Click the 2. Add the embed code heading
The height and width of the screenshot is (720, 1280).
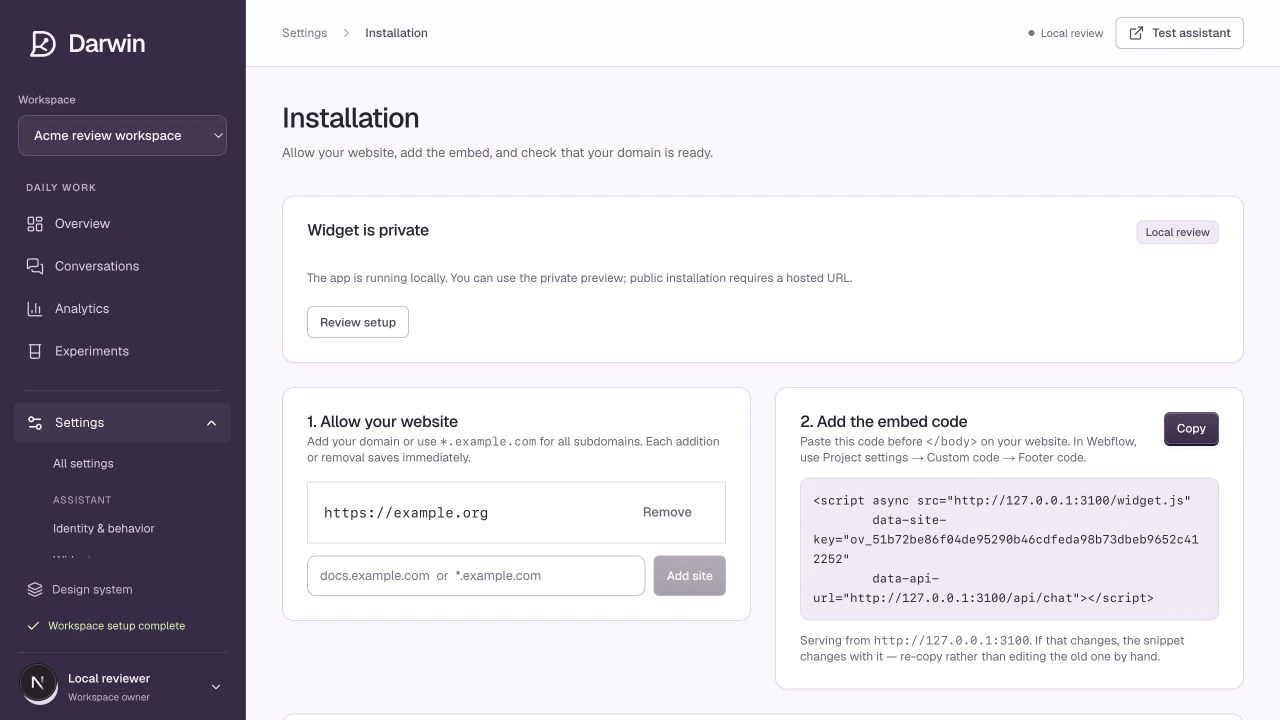(884, 422)
